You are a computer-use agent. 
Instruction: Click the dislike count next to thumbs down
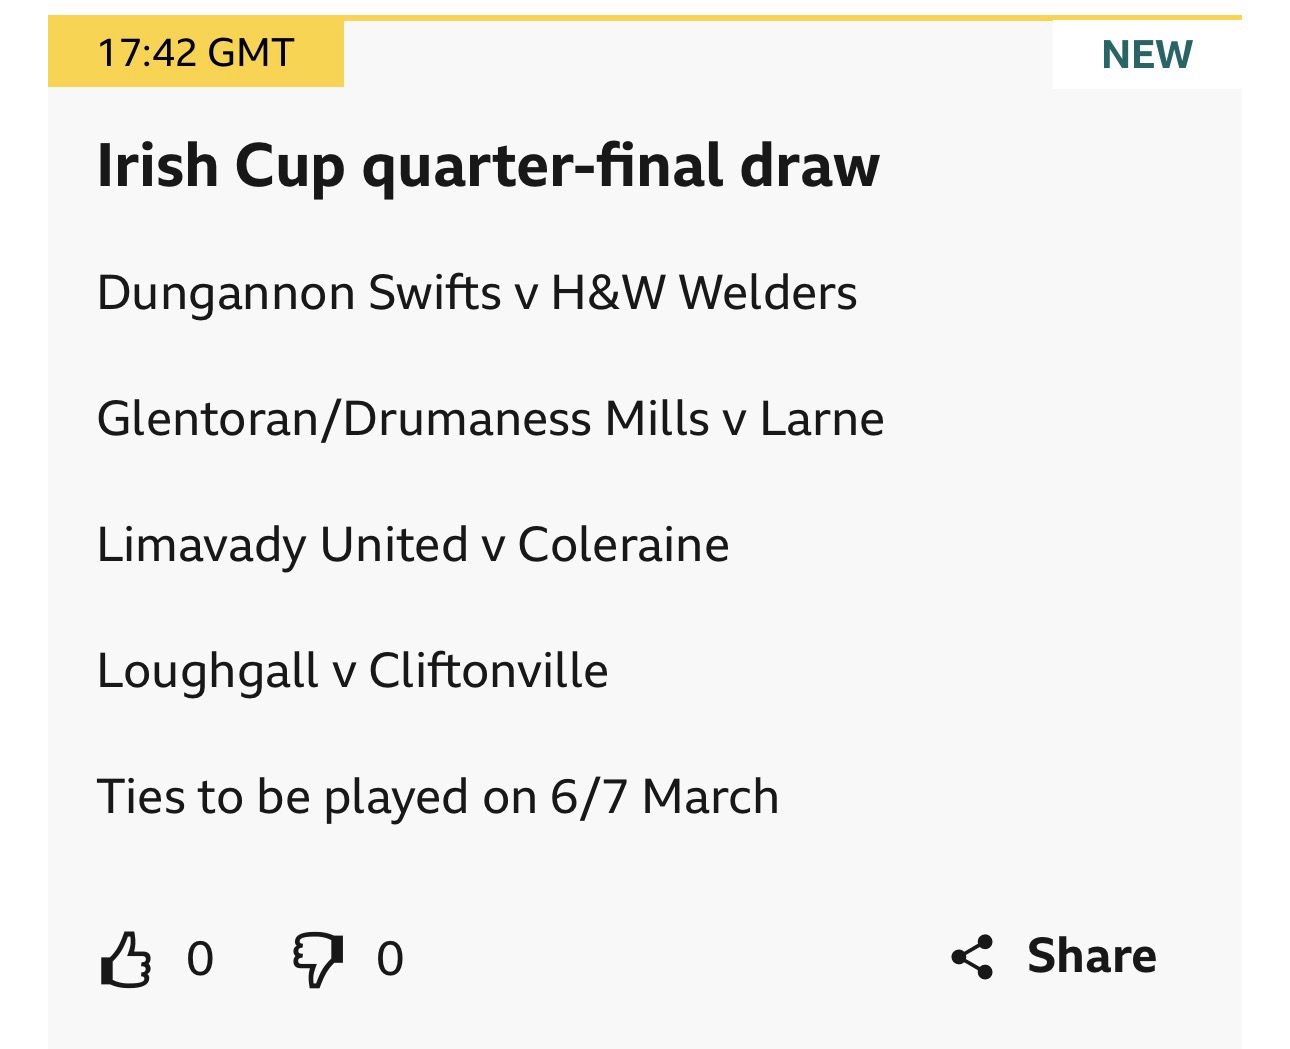click(390, 959)
